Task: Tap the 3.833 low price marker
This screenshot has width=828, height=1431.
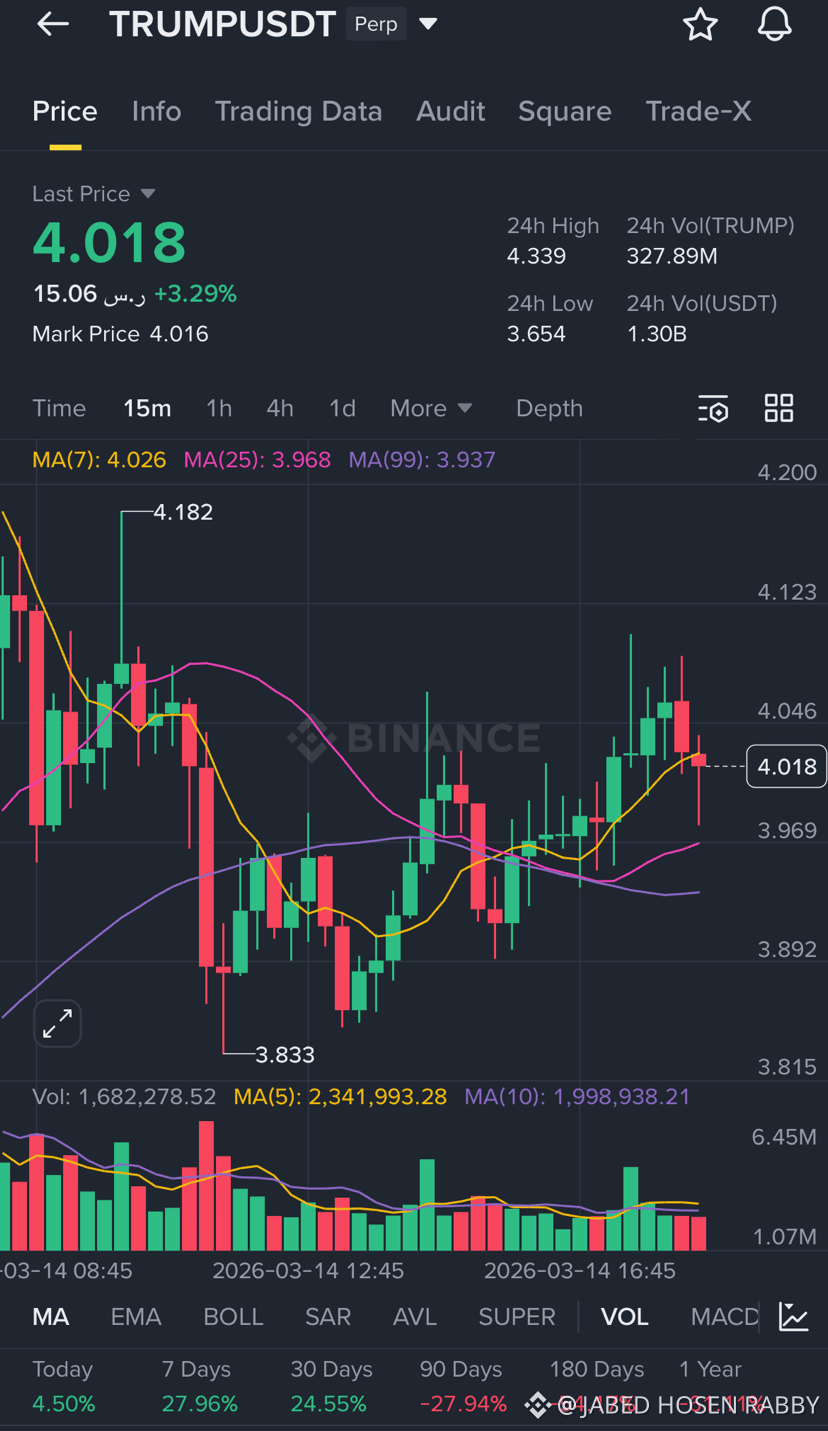Action: [x=285, y=1055]
